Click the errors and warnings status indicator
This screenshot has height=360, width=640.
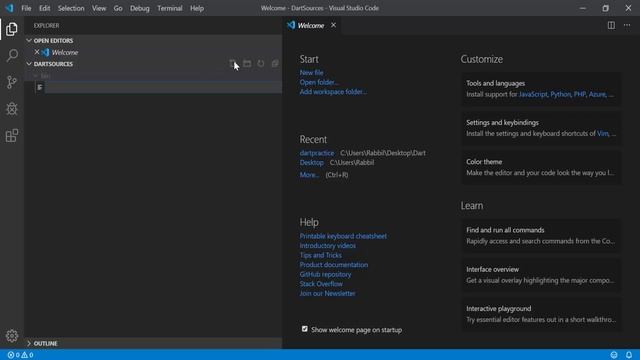click(20, 355)
